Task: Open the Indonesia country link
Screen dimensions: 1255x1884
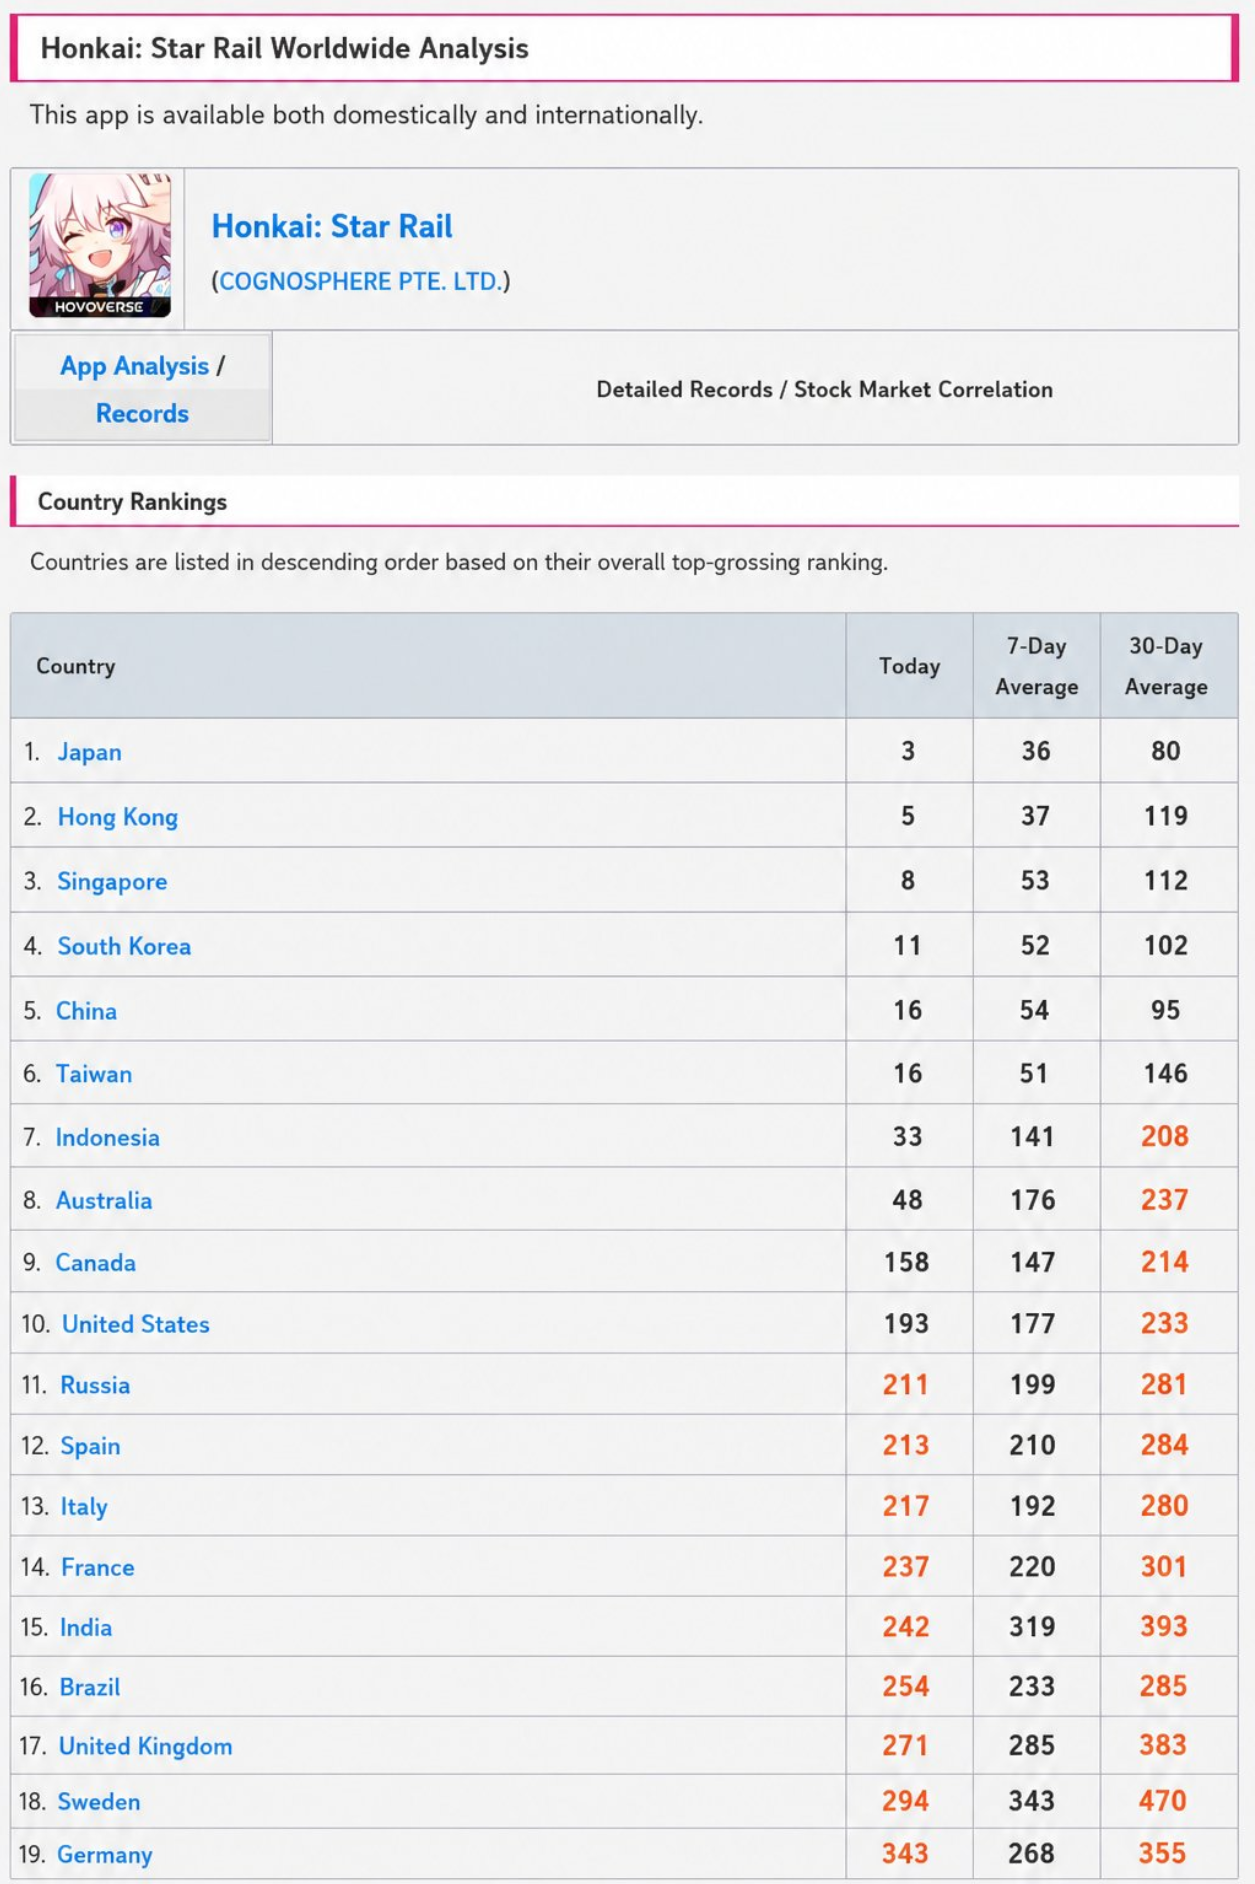Action: click(x=107, y=1137)
